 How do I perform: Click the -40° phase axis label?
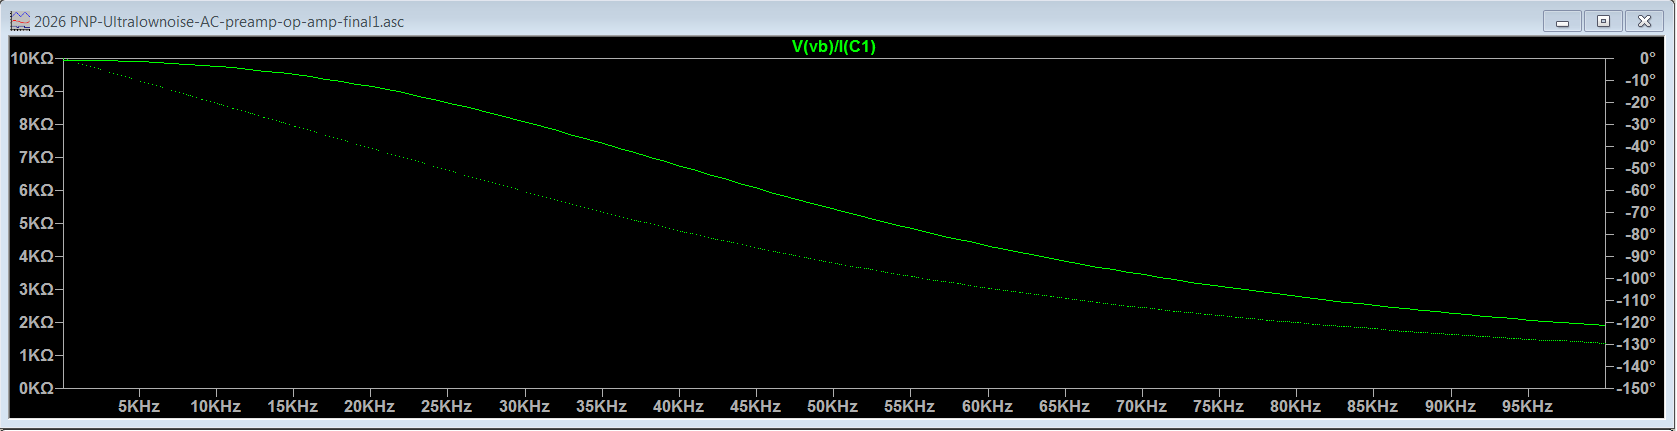tap(1640, 147)
